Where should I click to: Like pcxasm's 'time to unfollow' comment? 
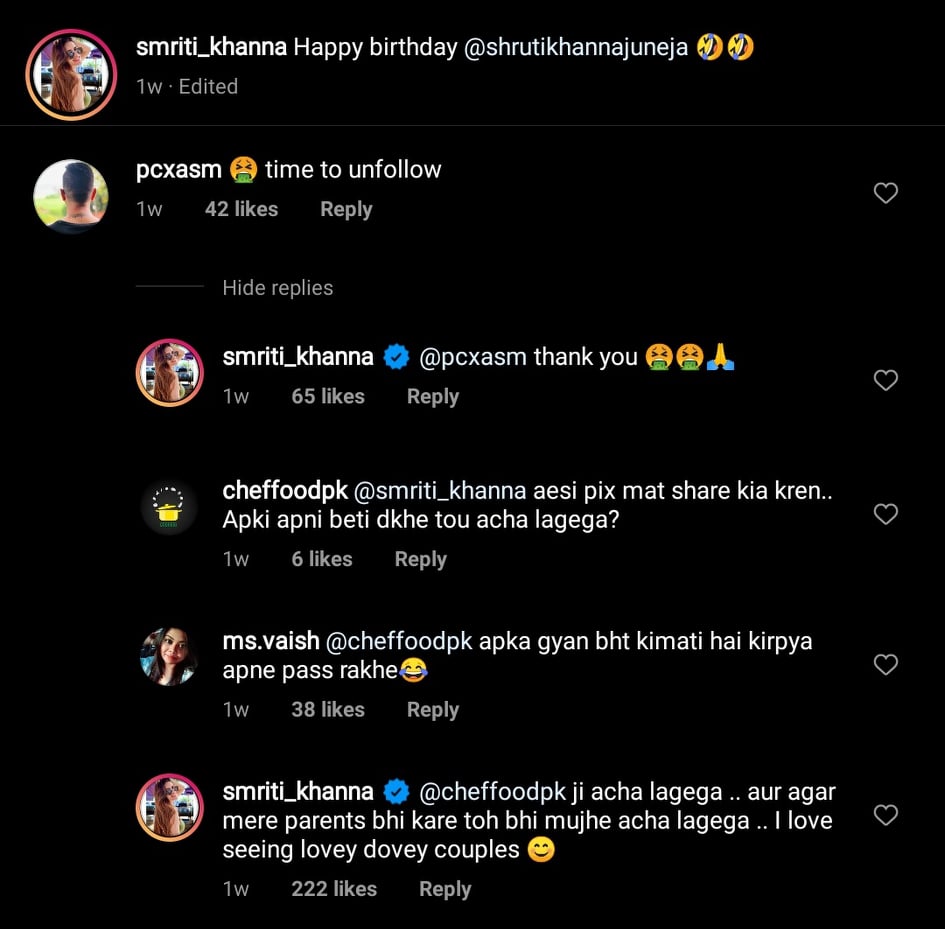click(x=885, y=193)
